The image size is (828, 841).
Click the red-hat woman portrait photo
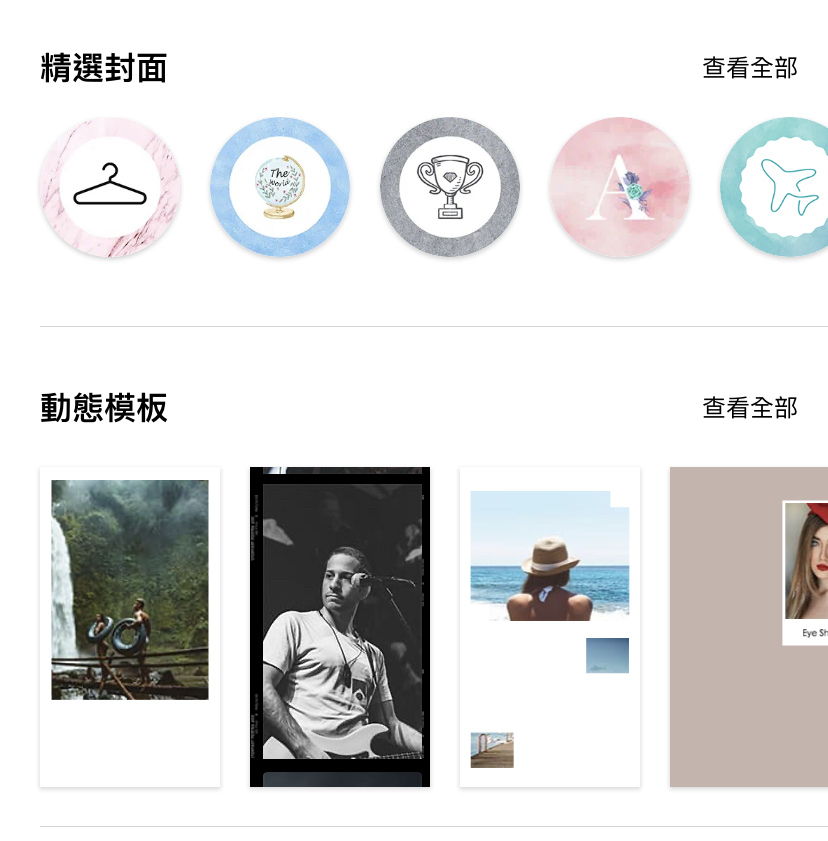coord(807,560)
